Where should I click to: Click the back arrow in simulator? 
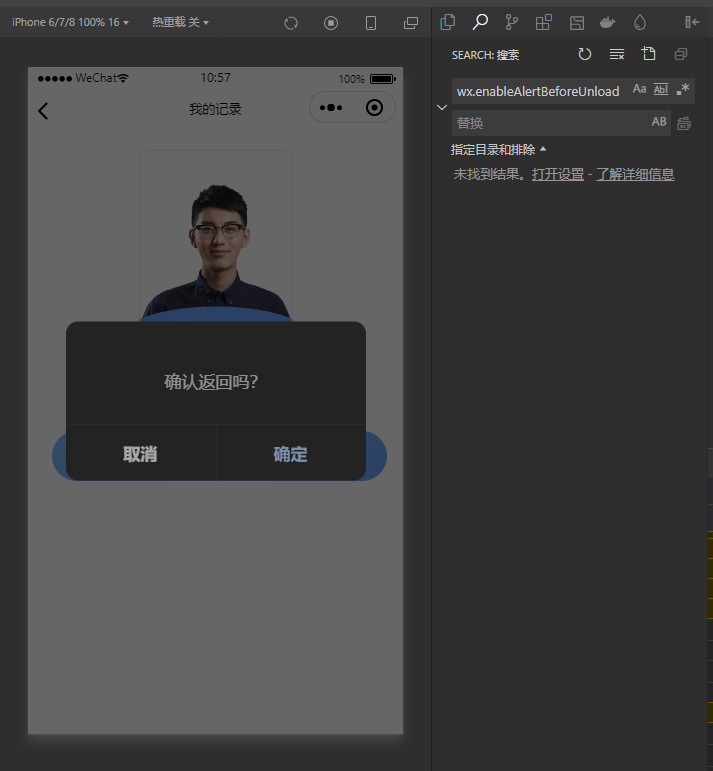coord(43,111)
